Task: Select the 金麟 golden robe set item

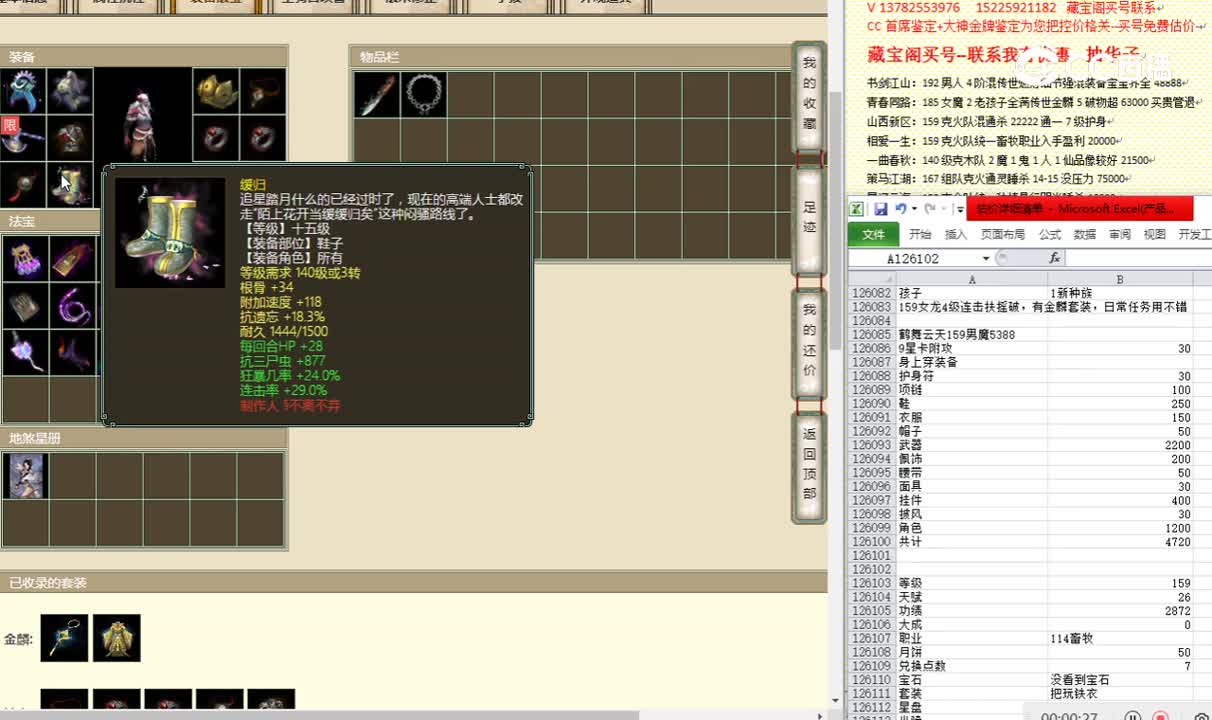Action: tap(116, 638)
